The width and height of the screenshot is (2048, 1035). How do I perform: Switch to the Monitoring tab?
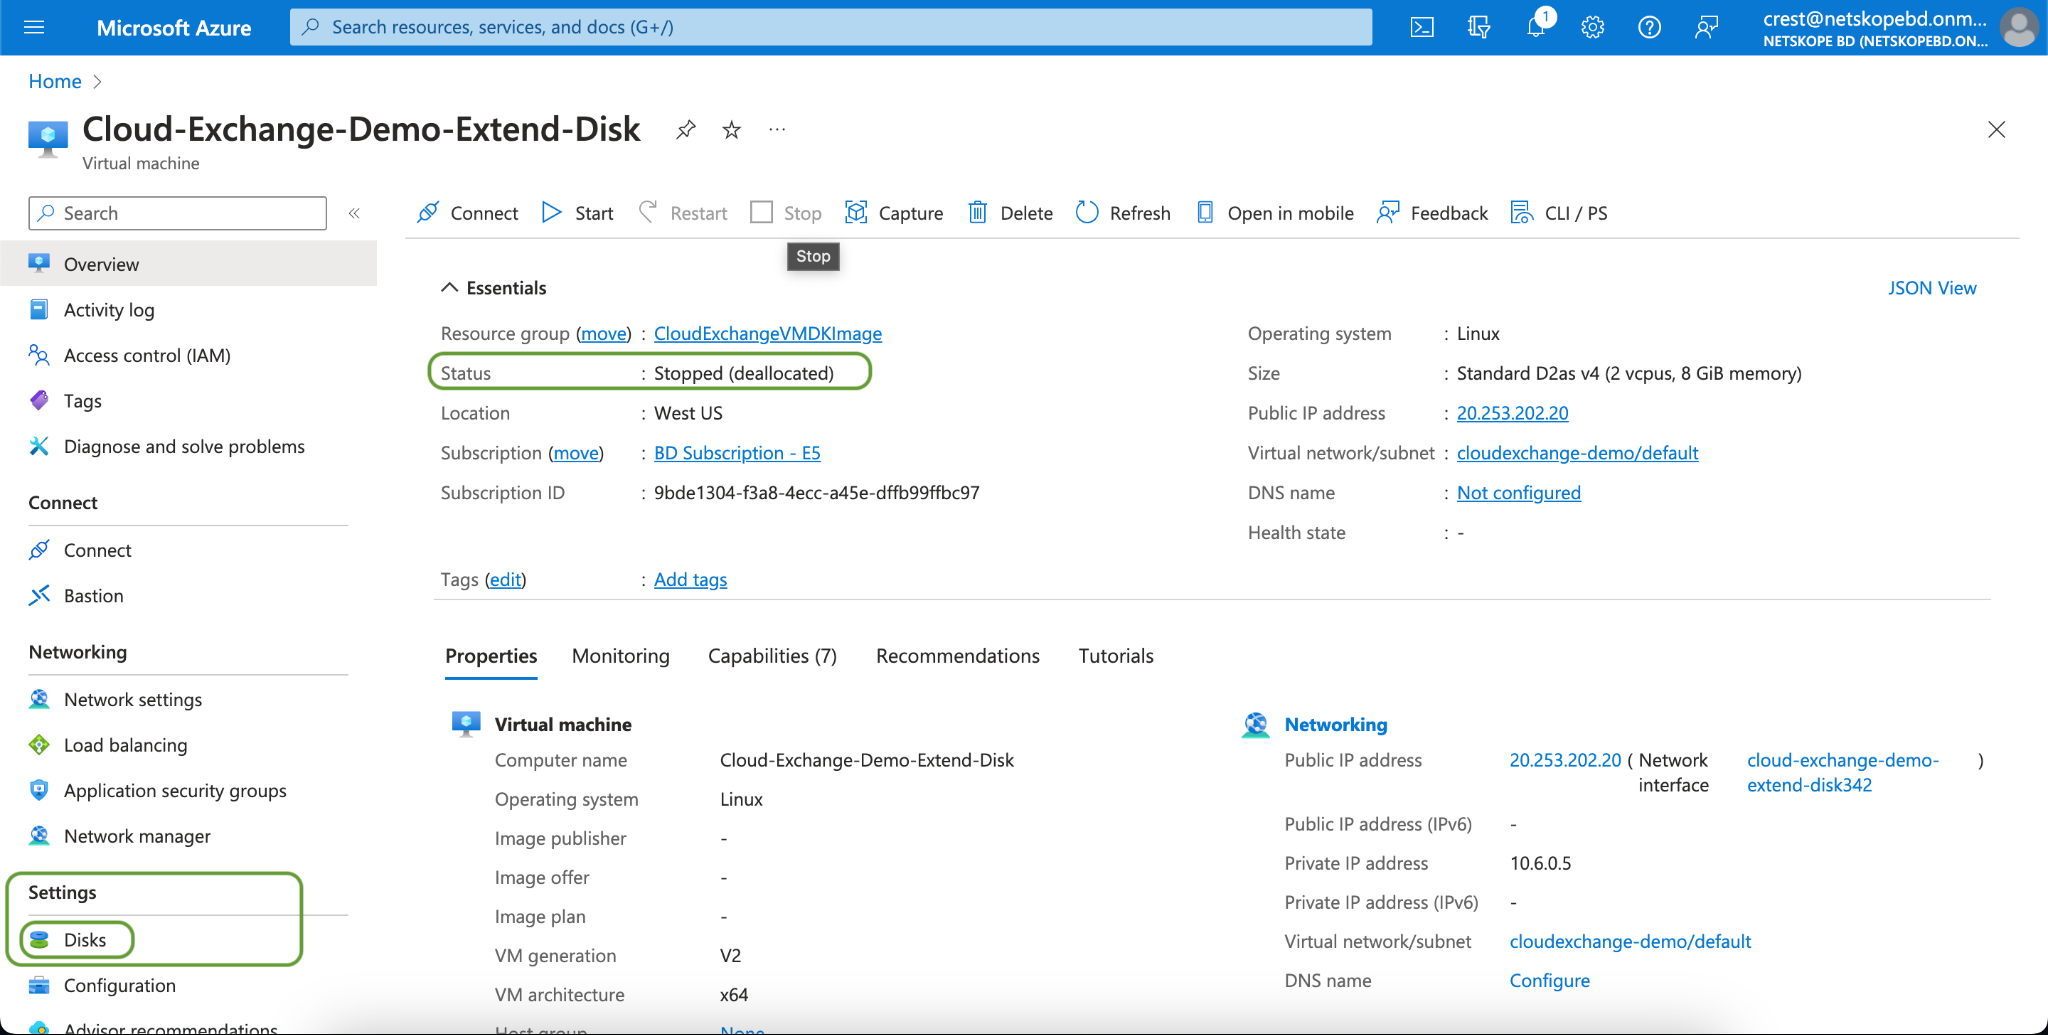tap(621, 656)
